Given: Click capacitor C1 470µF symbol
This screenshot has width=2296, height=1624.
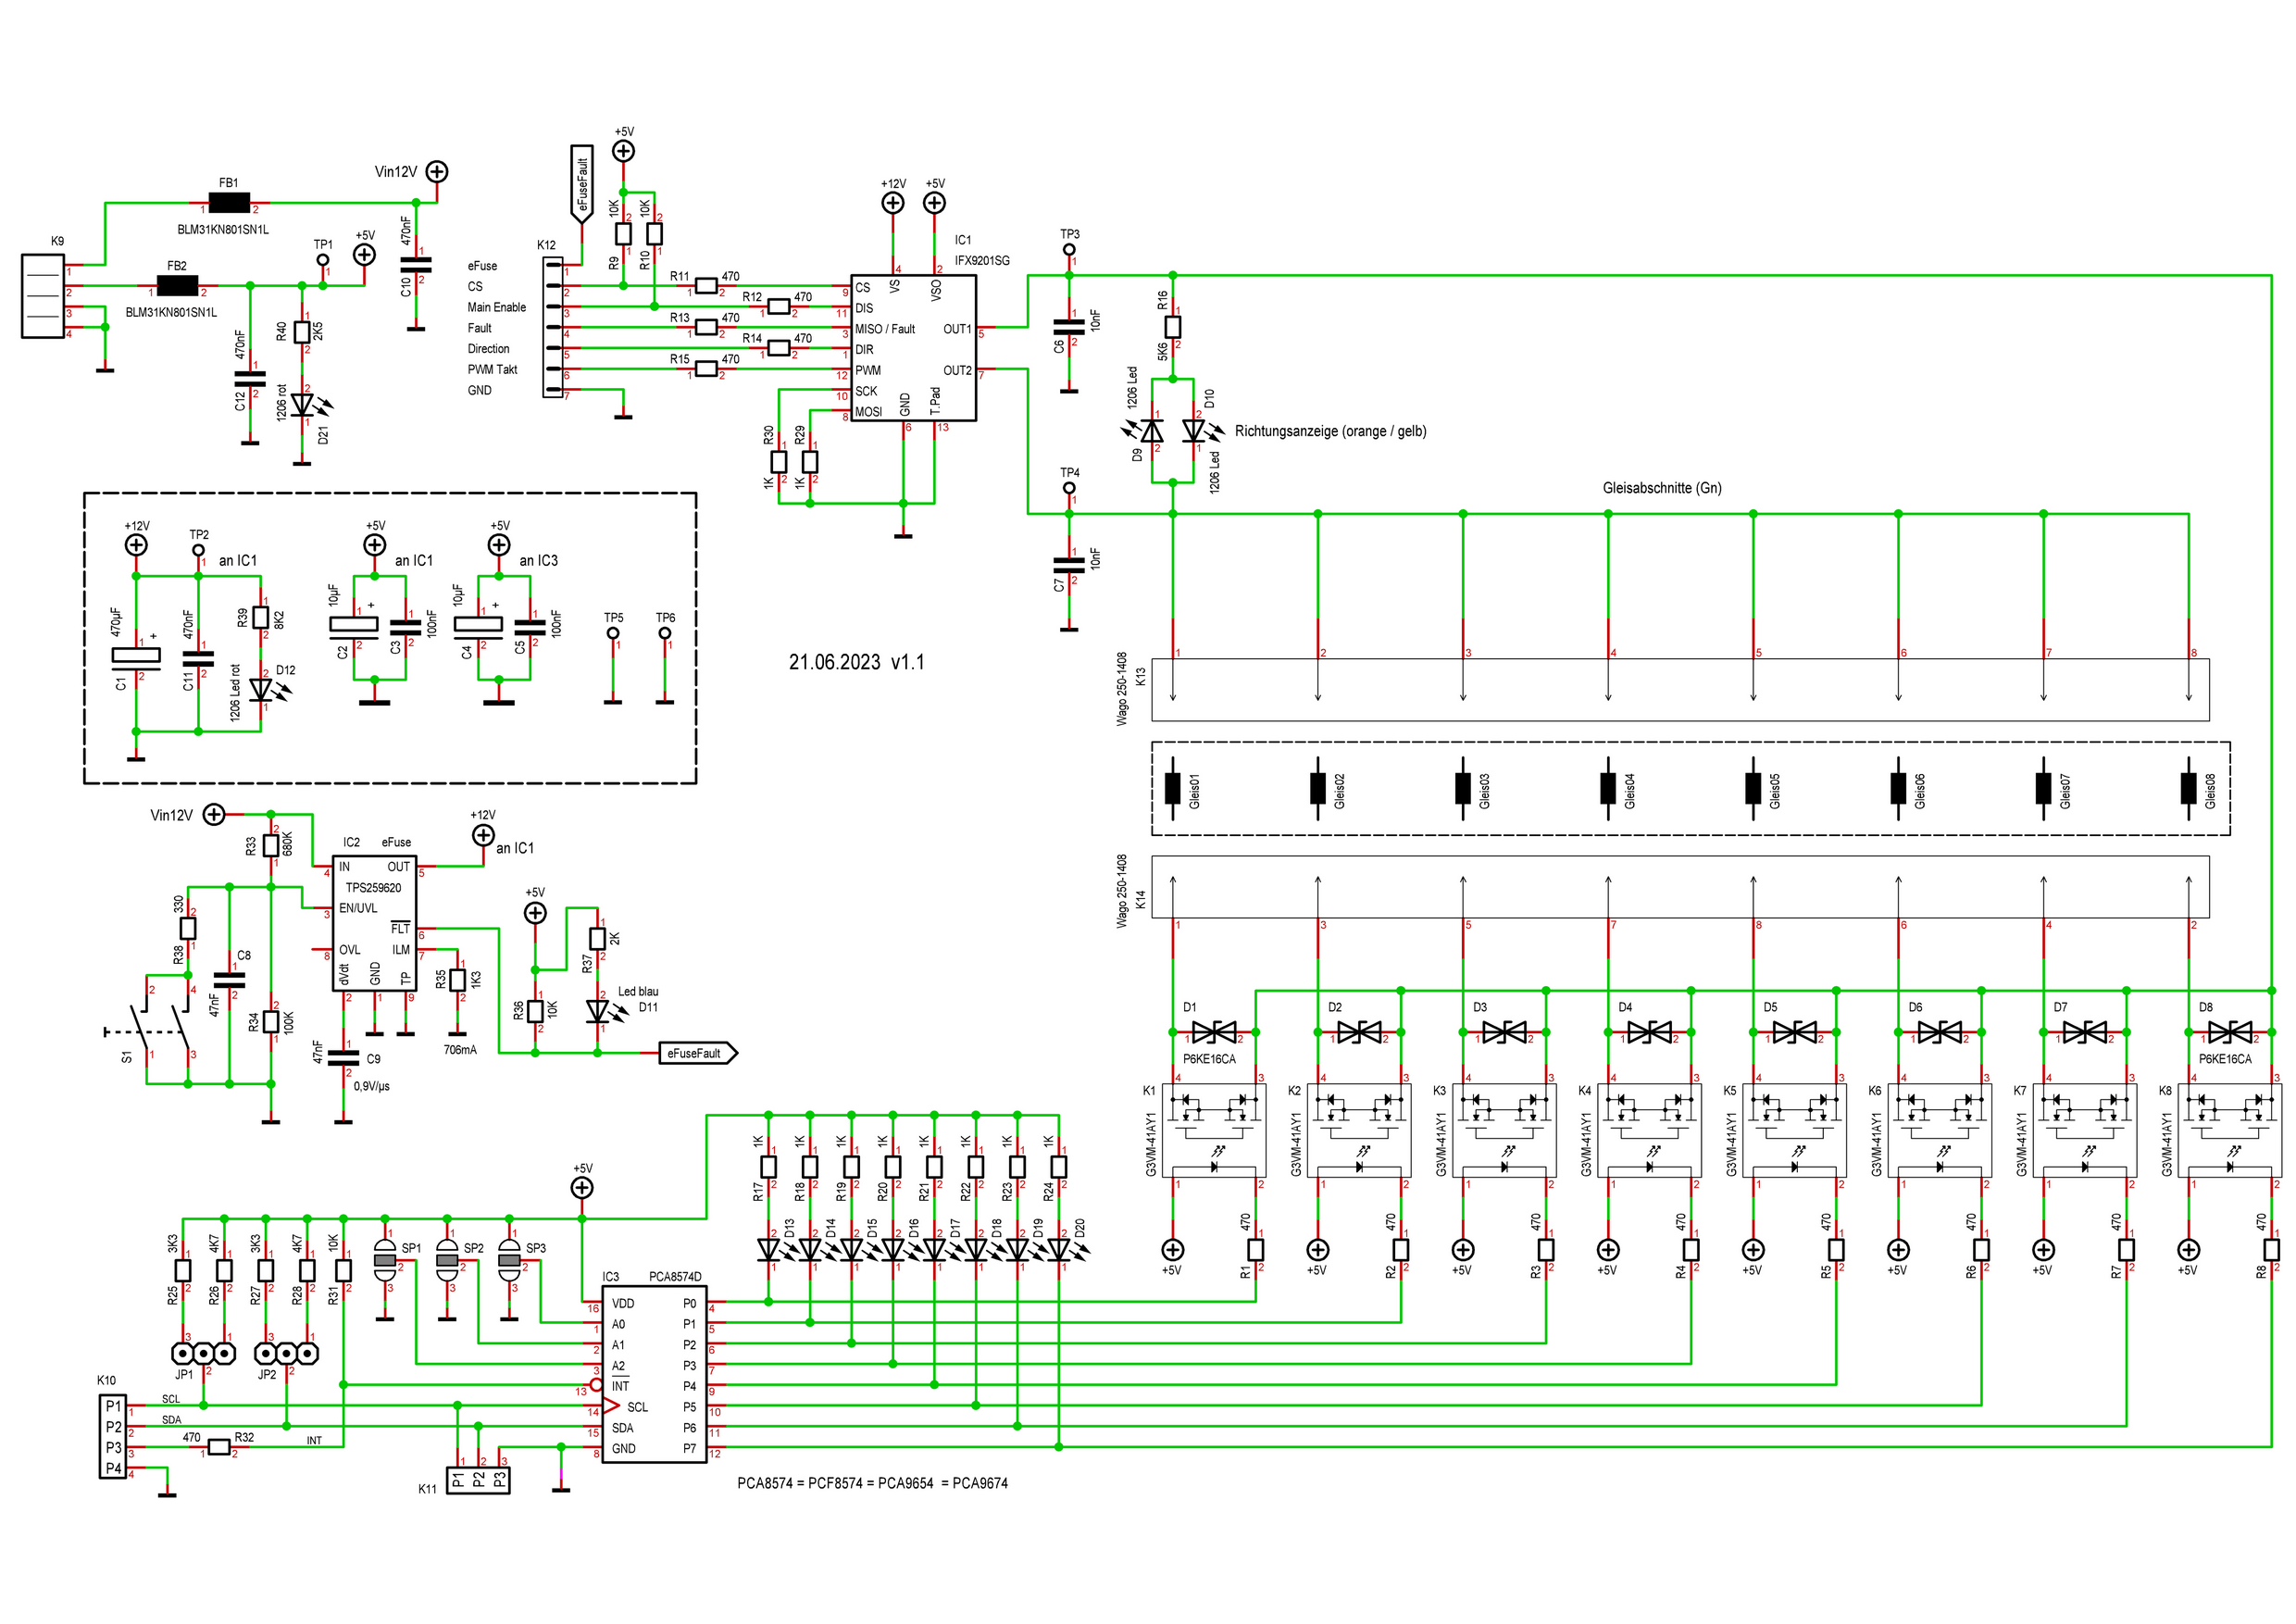Looking at the screenshot, I should pyautogui.click(x=136, y=657).
